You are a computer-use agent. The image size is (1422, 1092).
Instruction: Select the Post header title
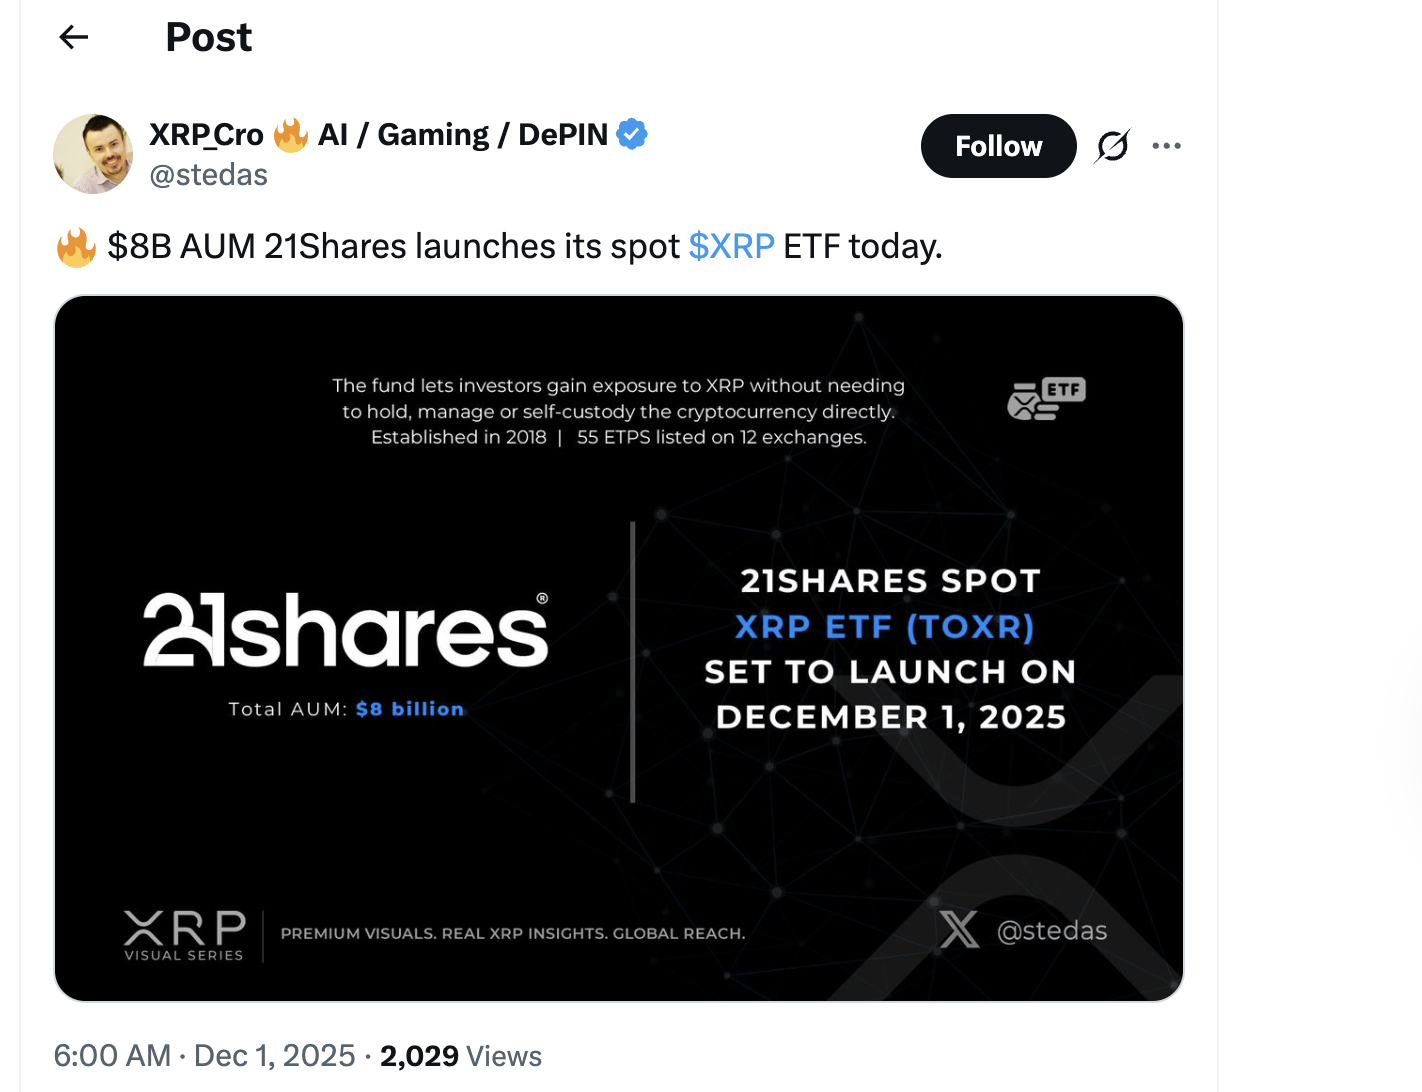pyautogui.click(x=208, y=37)
